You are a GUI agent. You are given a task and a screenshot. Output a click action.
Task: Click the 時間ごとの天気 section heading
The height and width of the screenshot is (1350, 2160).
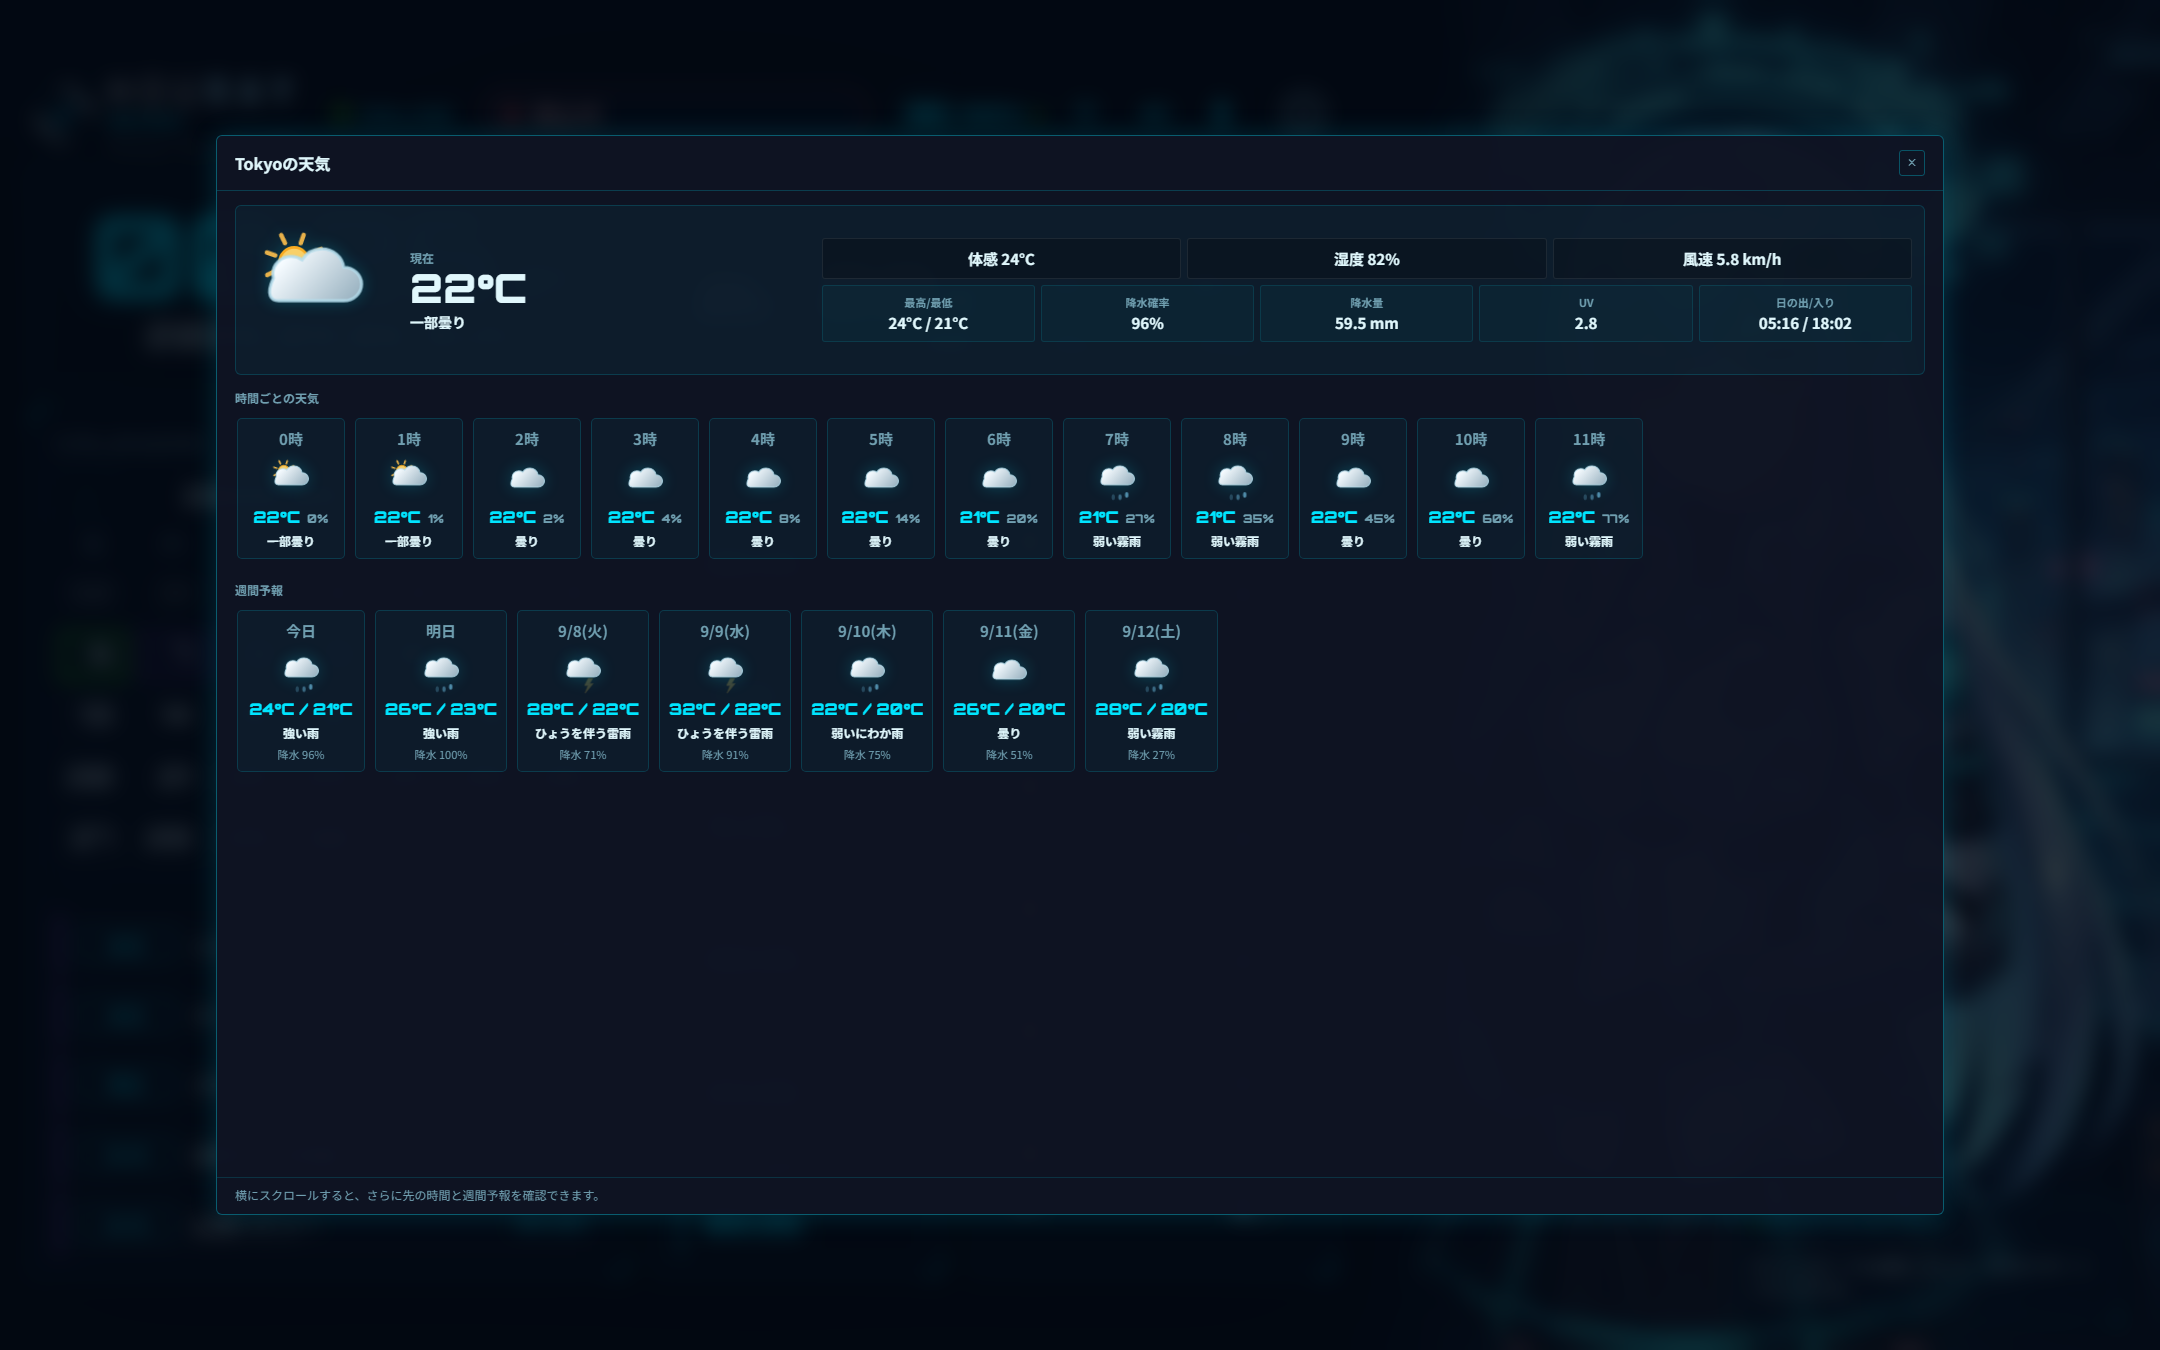(277, 399)
